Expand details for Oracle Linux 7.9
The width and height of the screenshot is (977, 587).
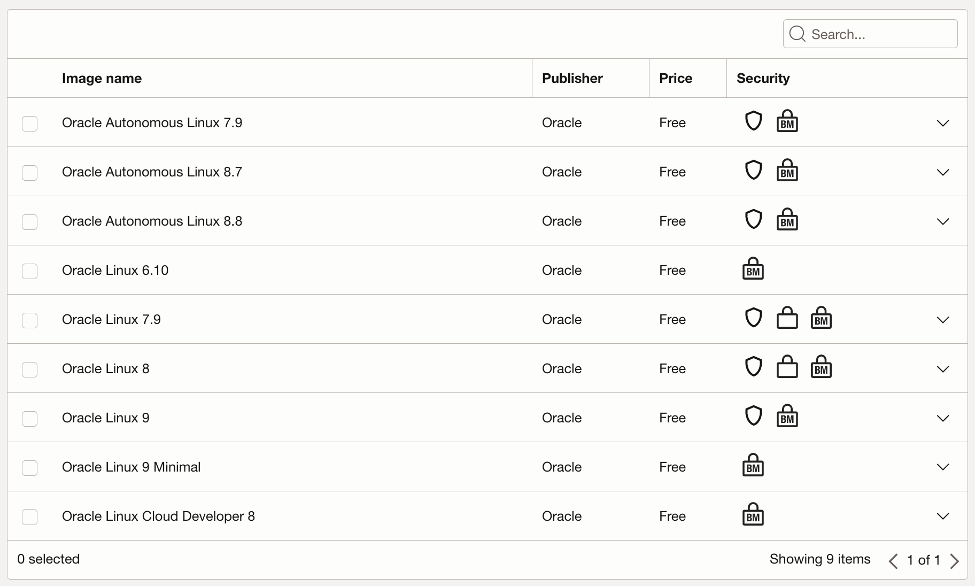[942, 320]
